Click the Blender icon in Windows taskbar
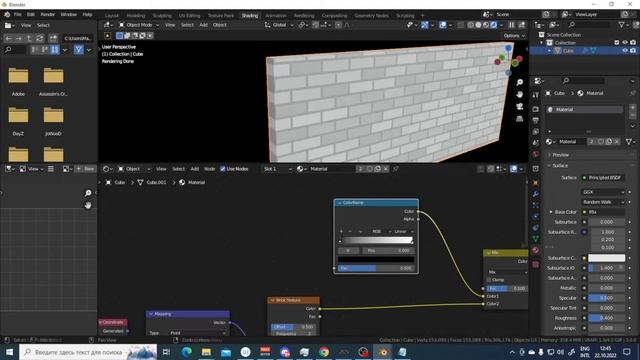 382,352
